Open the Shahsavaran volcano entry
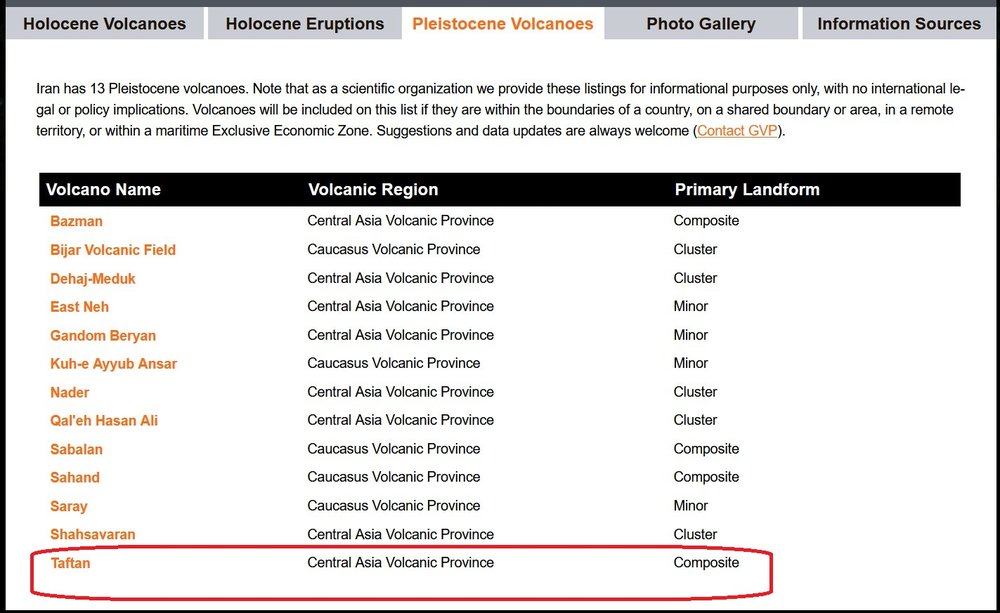Viewport: 1000px width, 613px height. (93, 535)
